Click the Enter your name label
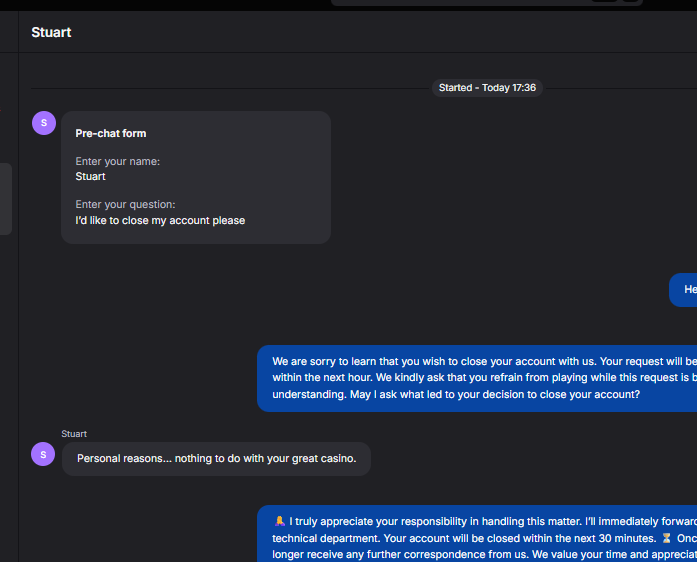The image size is (697, 562). 118,161
